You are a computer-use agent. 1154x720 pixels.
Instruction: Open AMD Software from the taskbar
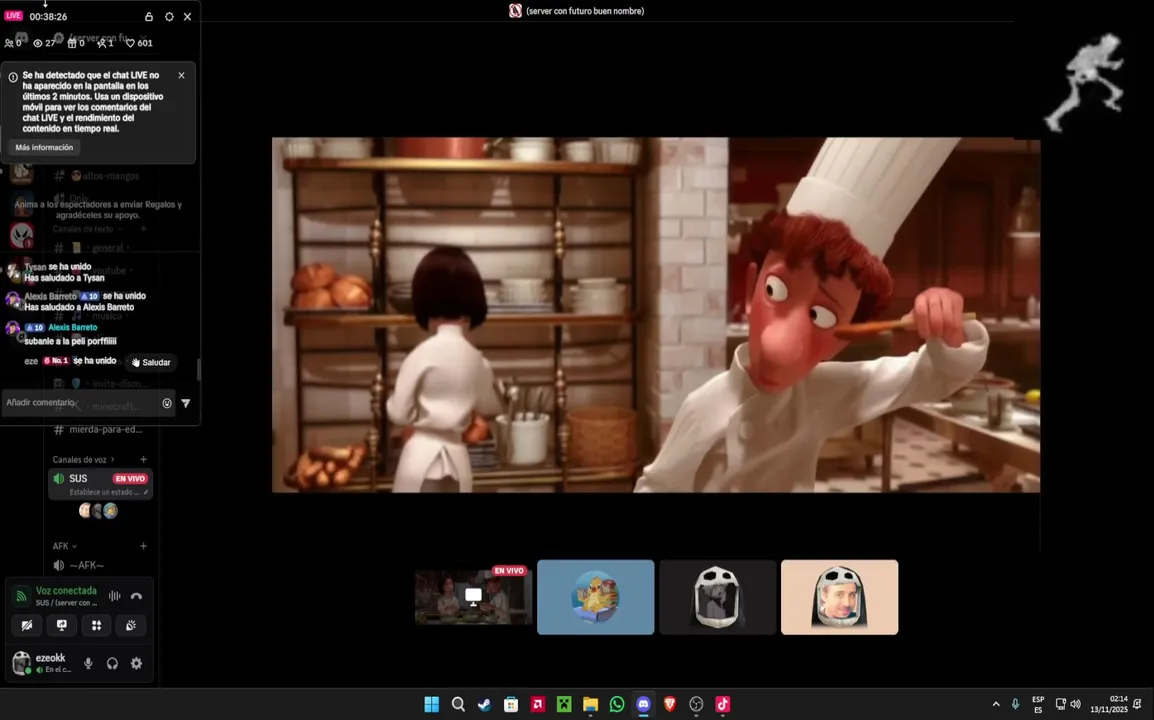point(538,705)
